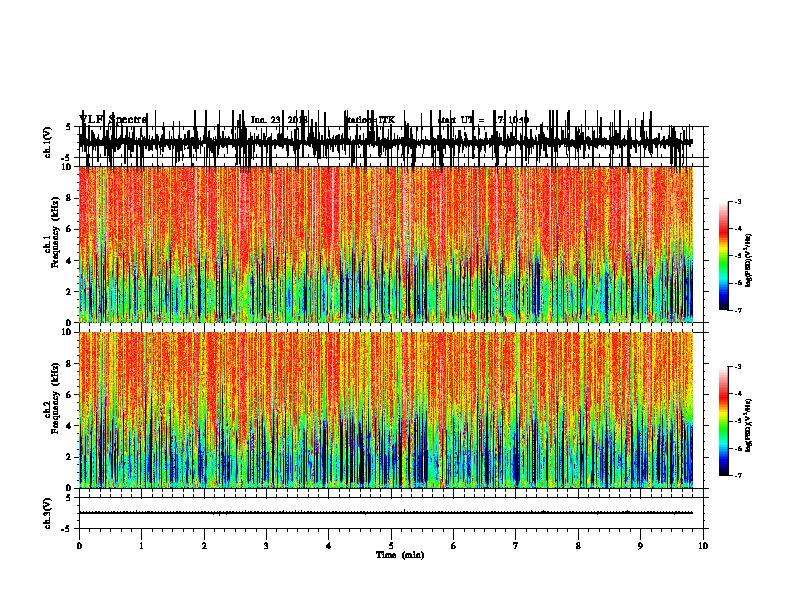Click the ch.1 'Frequency (kHz)' axis label
The height and width of the screenshot is (612, 792).
(55, 232)
